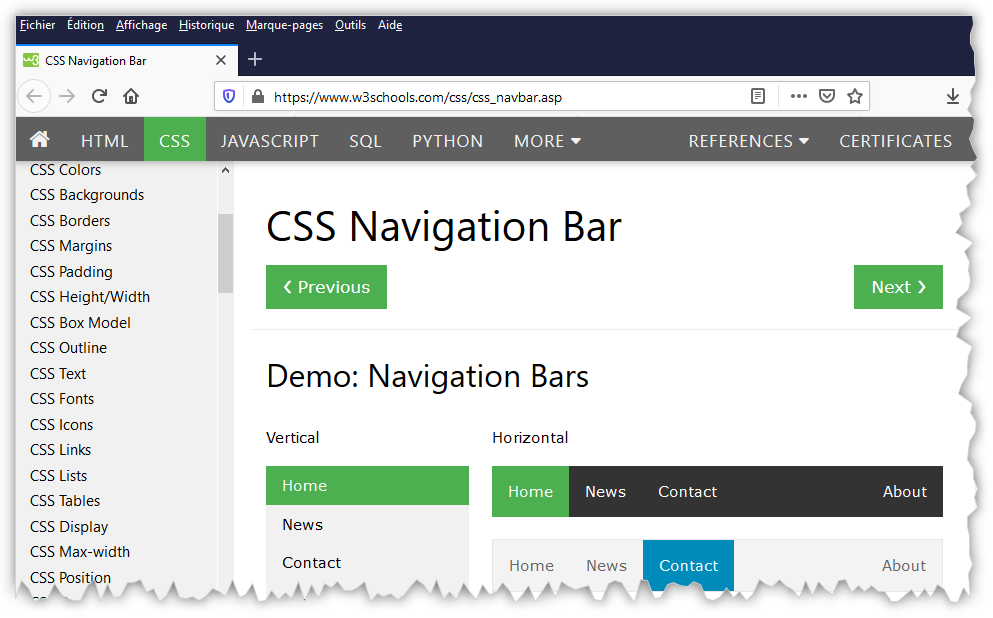
Task: Click the W3Schools home icon in navbar
Action: click(x=40, y=140)
